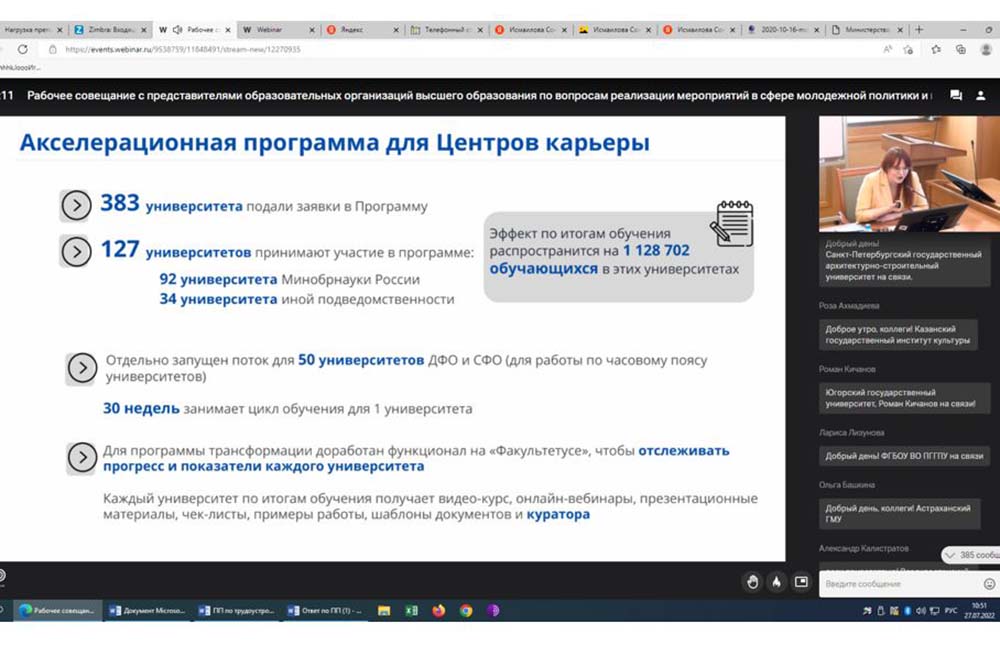This screenshot has width=1000, height=667.
Task: Open the participants list icon
Action: (981, 95)
